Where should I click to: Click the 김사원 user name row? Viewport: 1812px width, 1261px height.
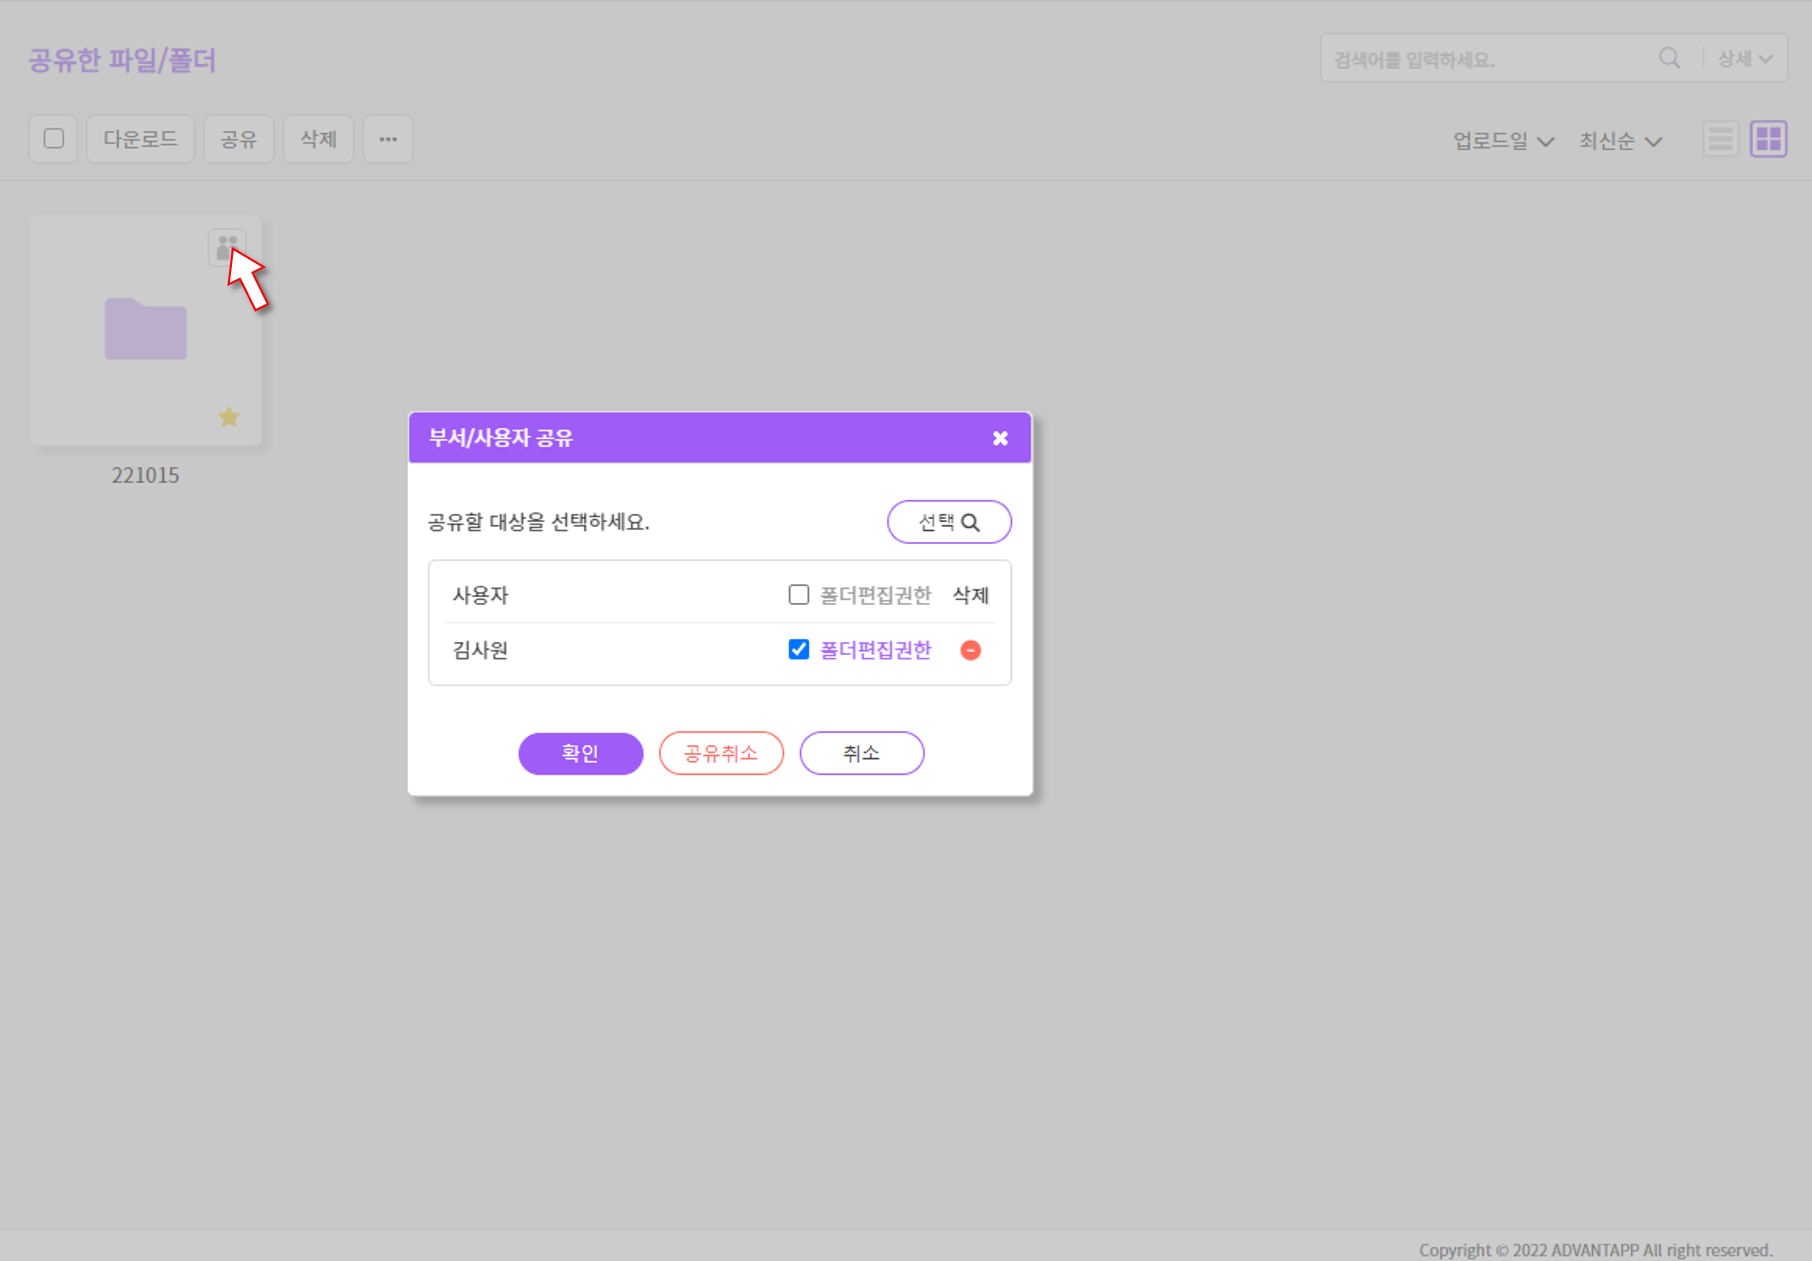481,650
